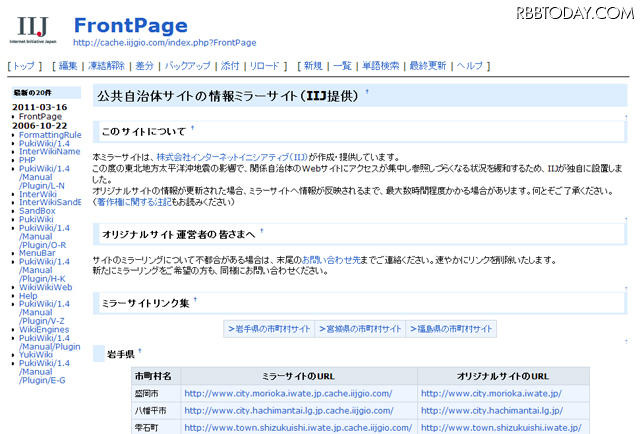Open 一覧 page list link
The height and width of the screenshot is (434, 640).
(x=342, y=66)
